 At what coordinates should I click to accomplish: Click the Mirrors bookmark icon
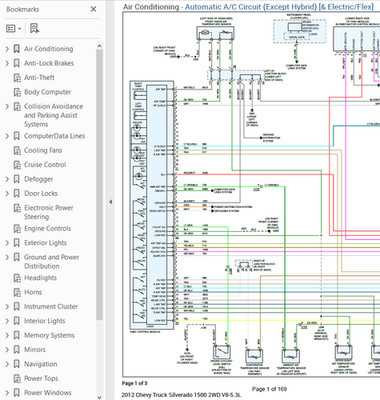pyautogui.click(x=17, y=350)
